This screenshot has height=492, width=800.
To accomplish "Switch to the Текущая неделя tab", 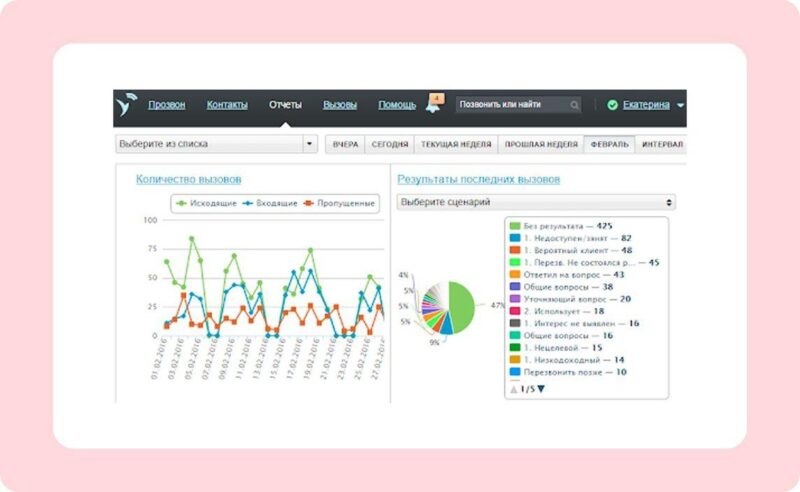I will click(x=456, y=144).
